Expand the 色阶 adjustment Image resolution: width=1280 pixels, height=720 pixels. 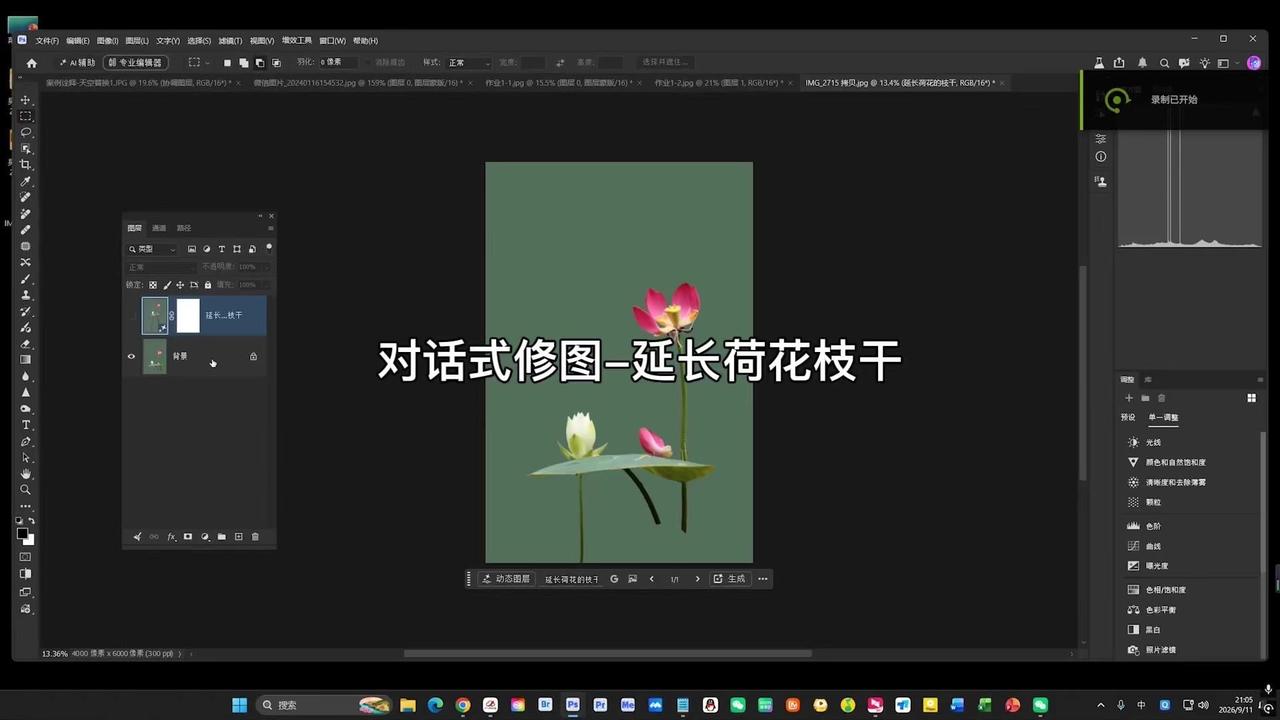(1153, 526)
